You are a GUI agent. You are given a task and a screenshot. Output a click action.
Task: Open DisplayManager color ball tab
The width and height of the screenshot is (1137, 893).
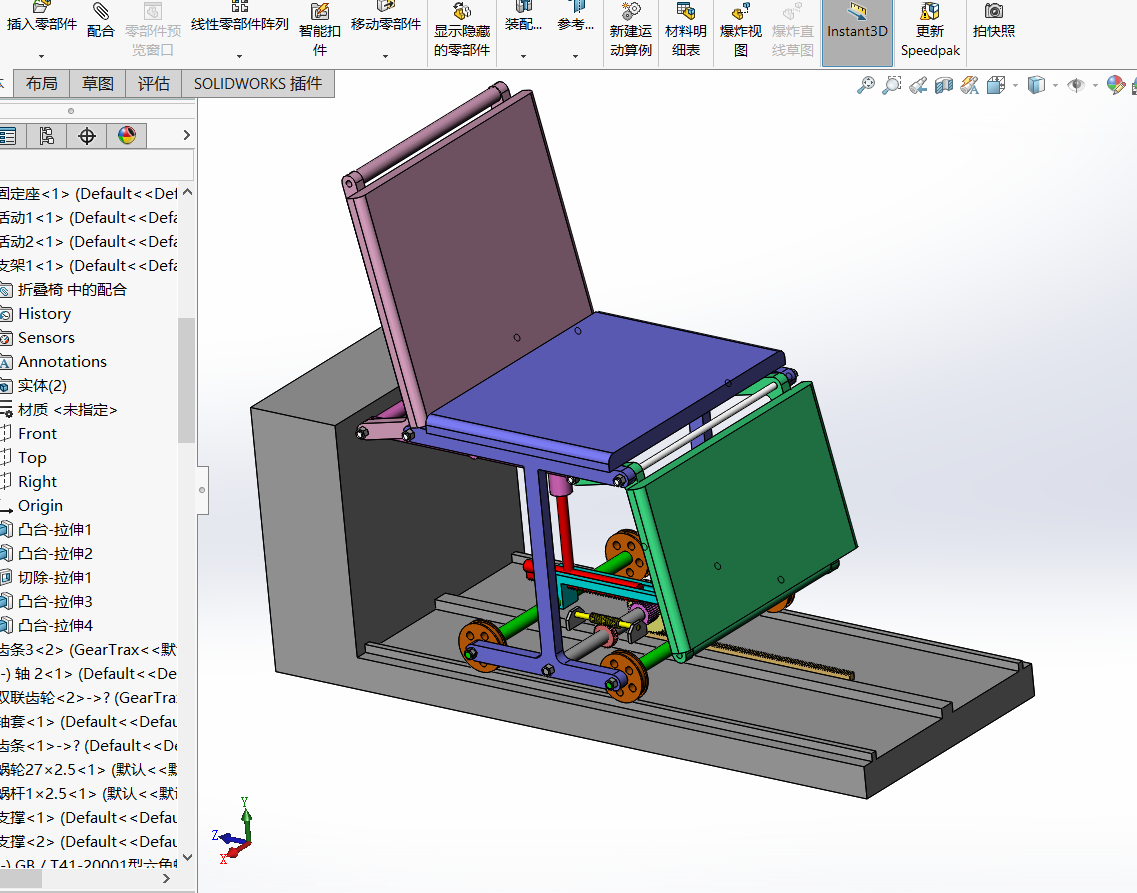coord(127,136)
